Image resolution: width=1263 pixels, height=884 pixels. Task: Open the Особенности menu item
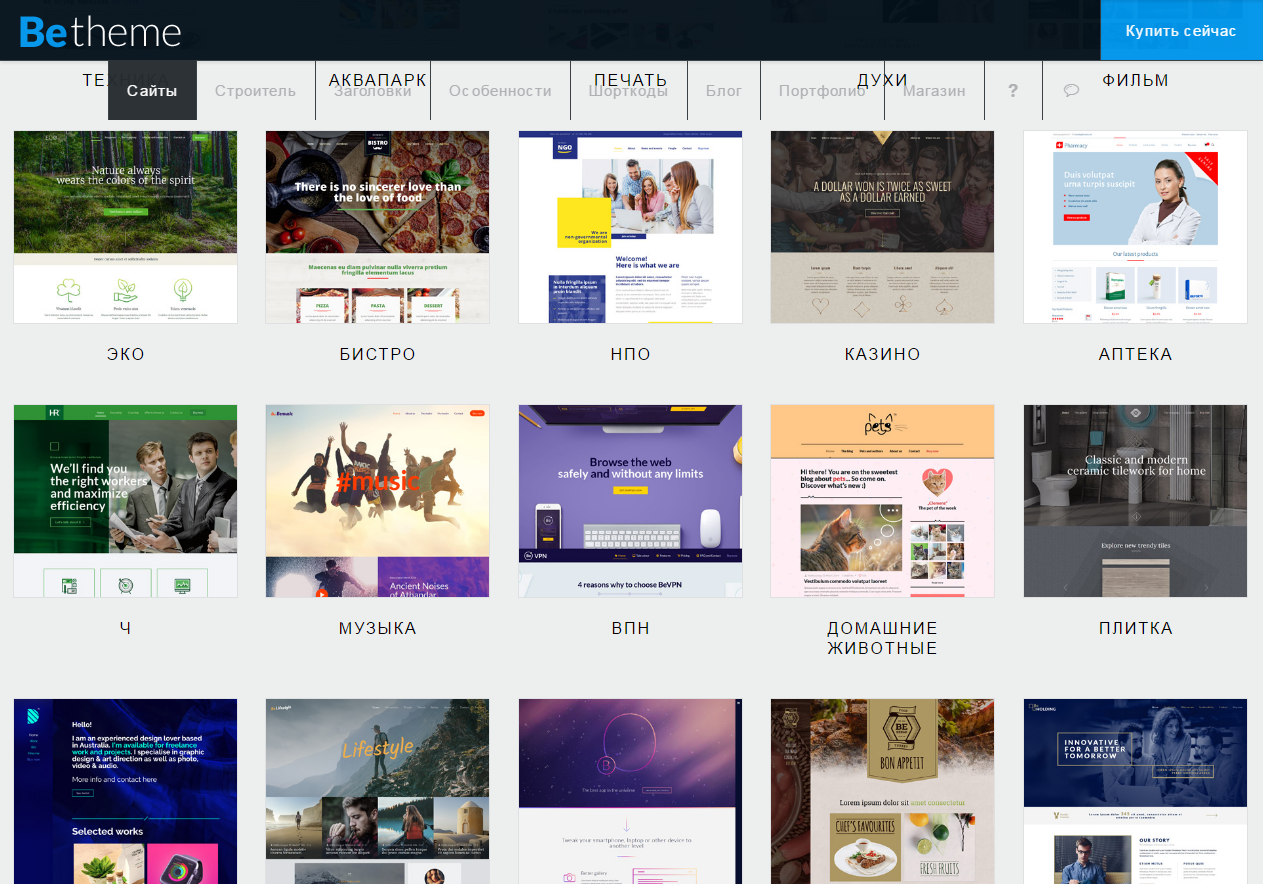click(500, 91)
